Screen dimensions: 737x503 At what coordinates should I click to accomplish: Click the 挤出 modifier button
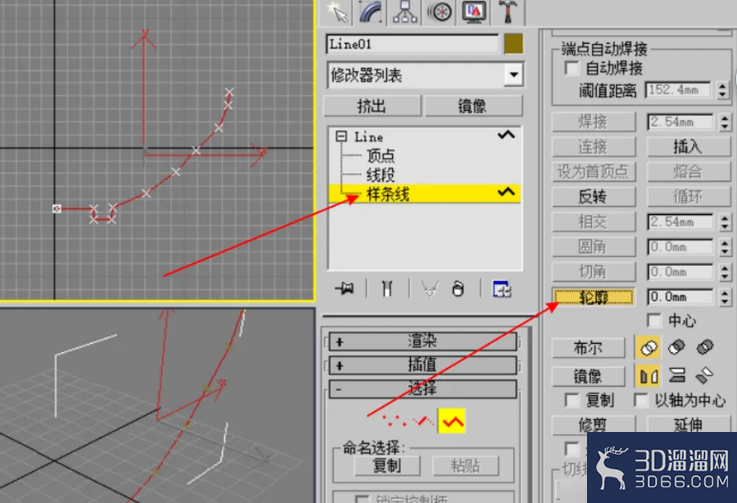372,106
